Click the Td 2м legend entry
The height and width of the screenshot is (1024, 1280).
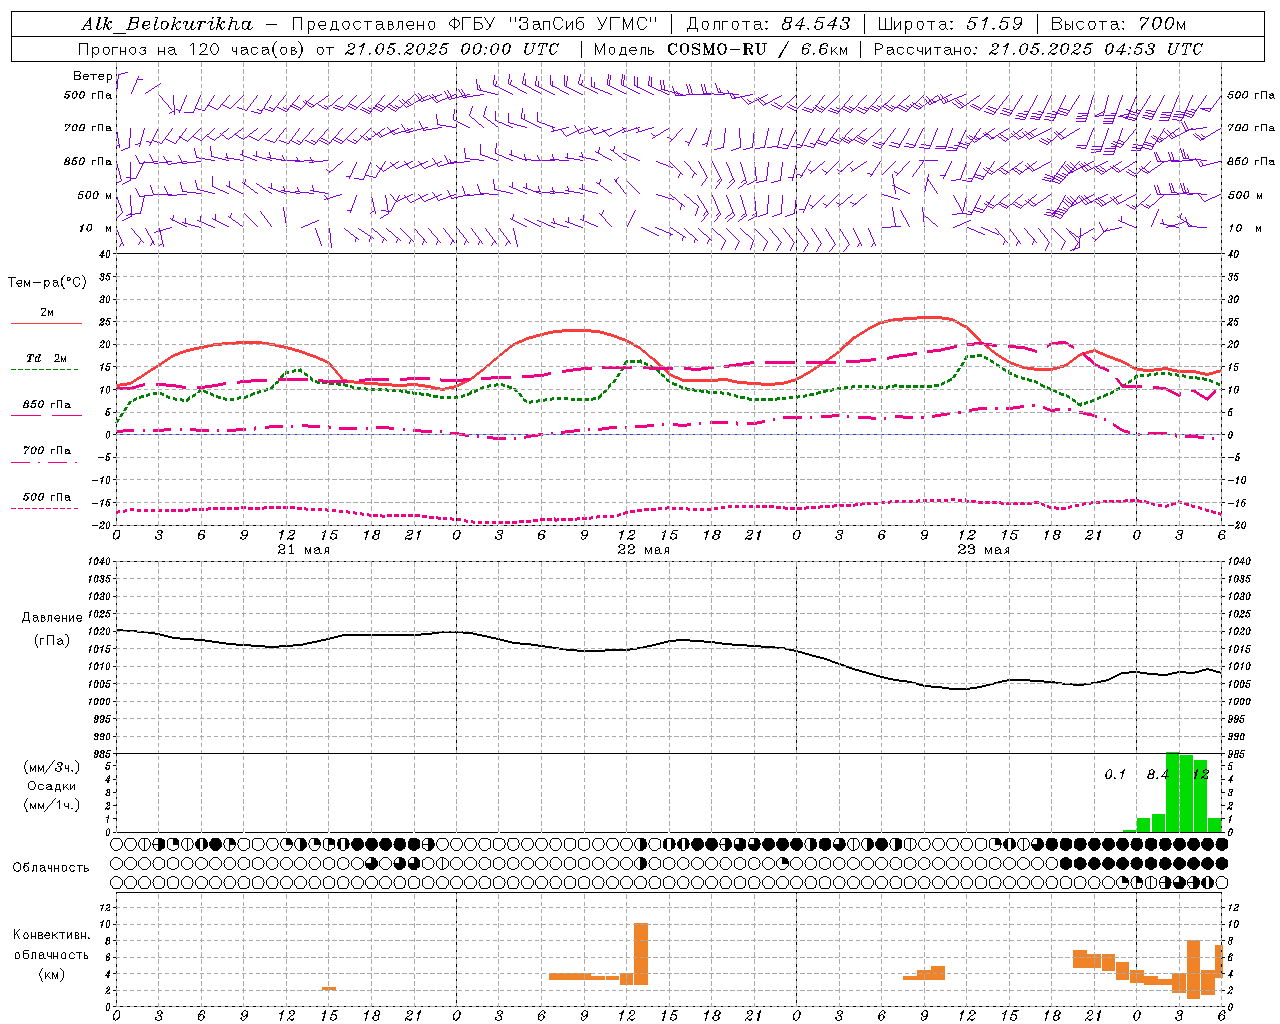(47, 358)
